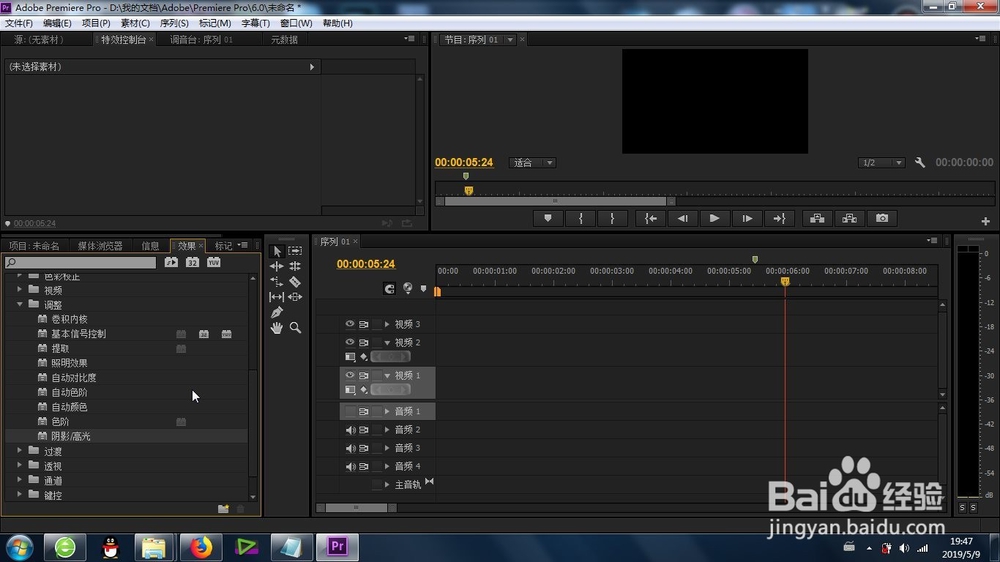
Task: Open program monitor settings wrench
Action: click(920, 163)
